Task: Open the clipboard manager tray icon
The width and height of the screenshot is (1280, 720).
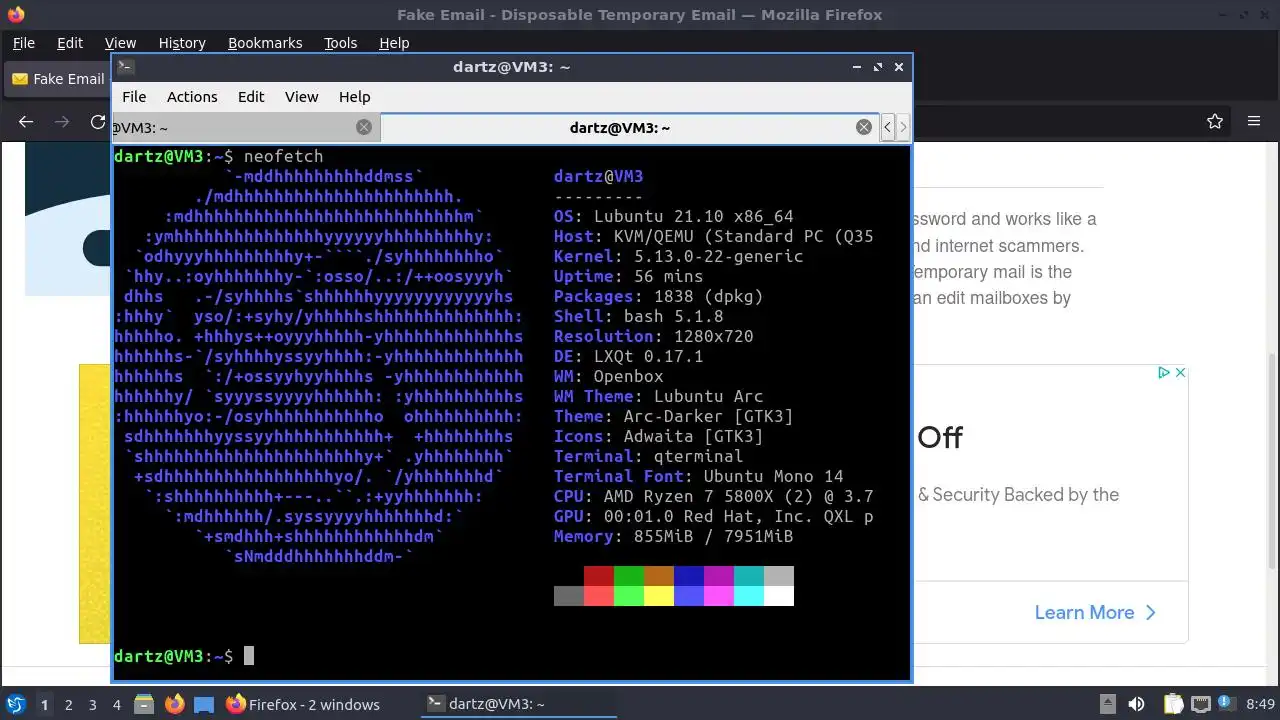Action: 1172,704
